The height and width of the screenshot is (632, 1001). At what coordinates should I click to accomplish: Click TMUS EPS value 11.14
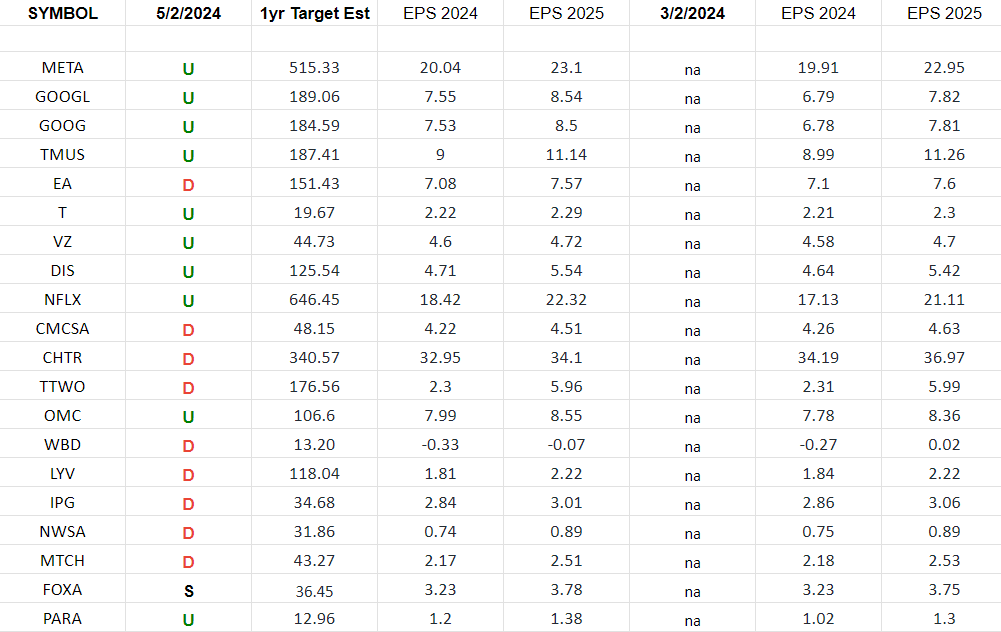566,155
